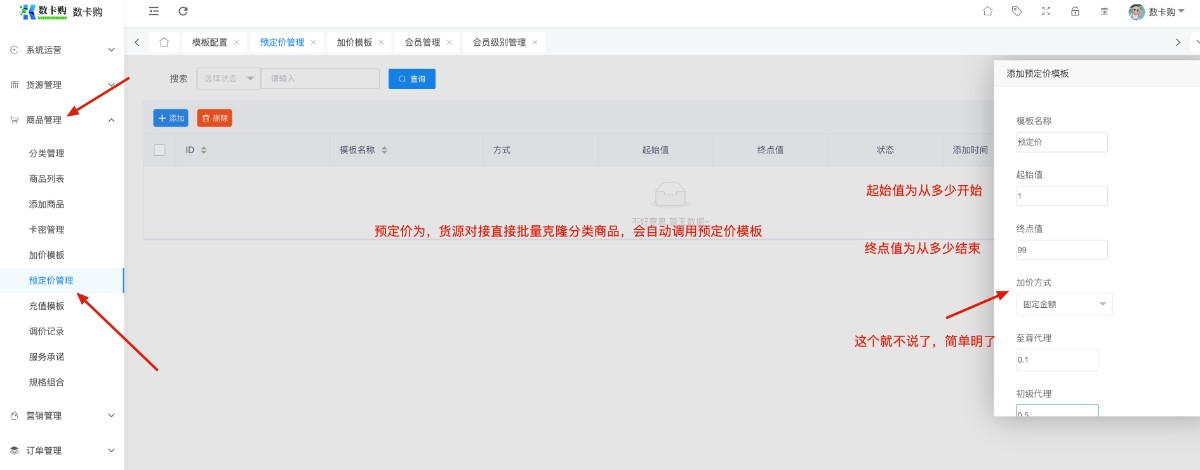Switch to the 加价模板 tab
Image resolution: width=1200 pixels, height=470 pixels.
coord(354,43)
